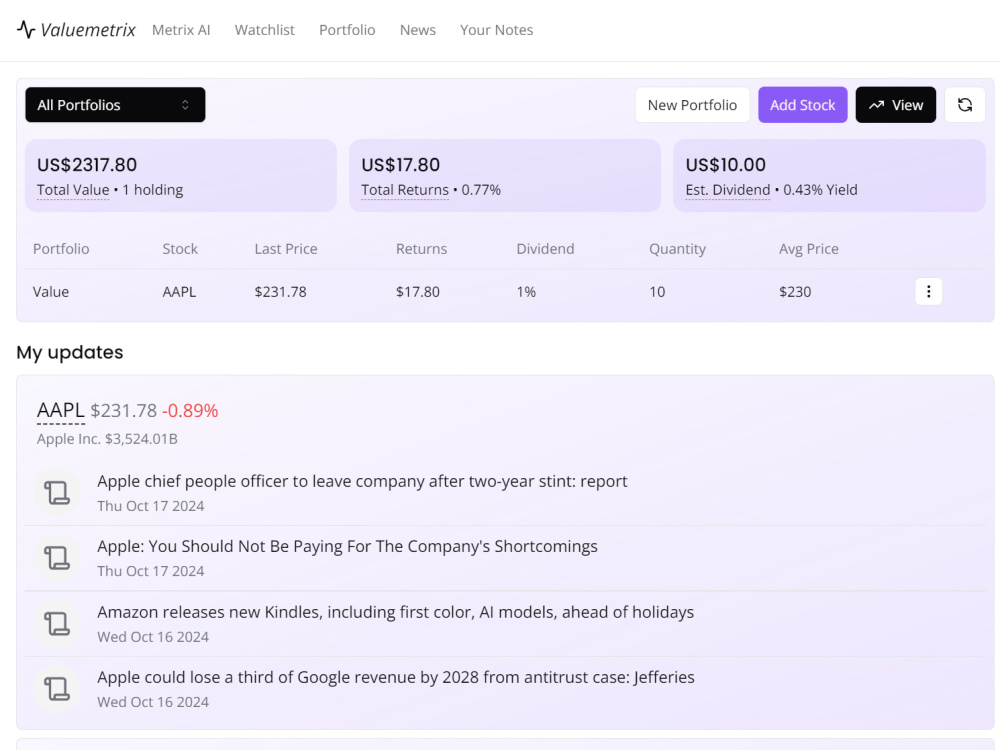
Task: Click the quantity value 10
Action: tap(657, 291)
